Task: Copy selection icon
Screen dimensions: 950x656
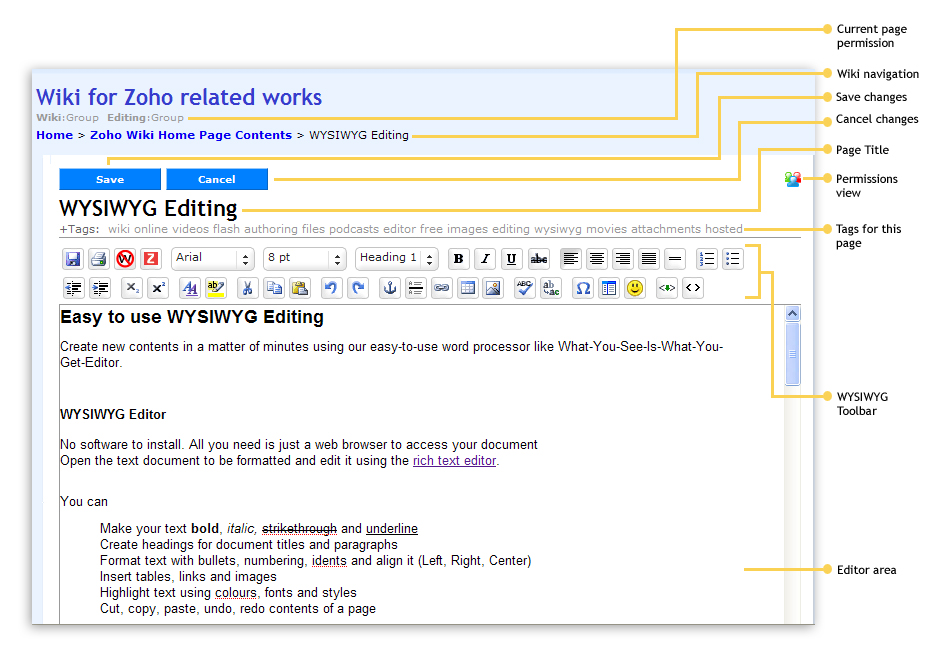Action: [274, 288]
